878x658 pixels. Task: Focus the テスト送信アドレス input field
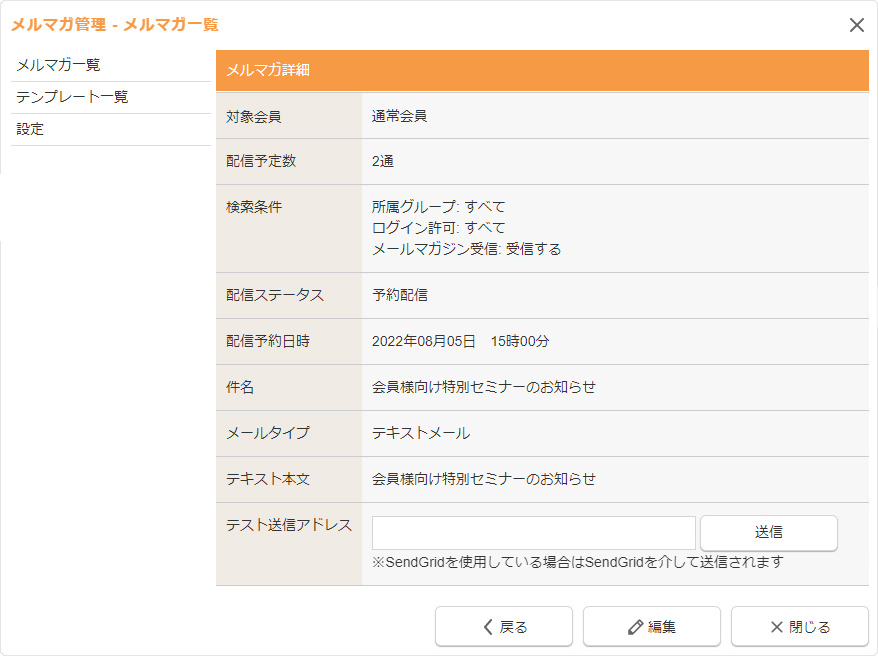533,533
